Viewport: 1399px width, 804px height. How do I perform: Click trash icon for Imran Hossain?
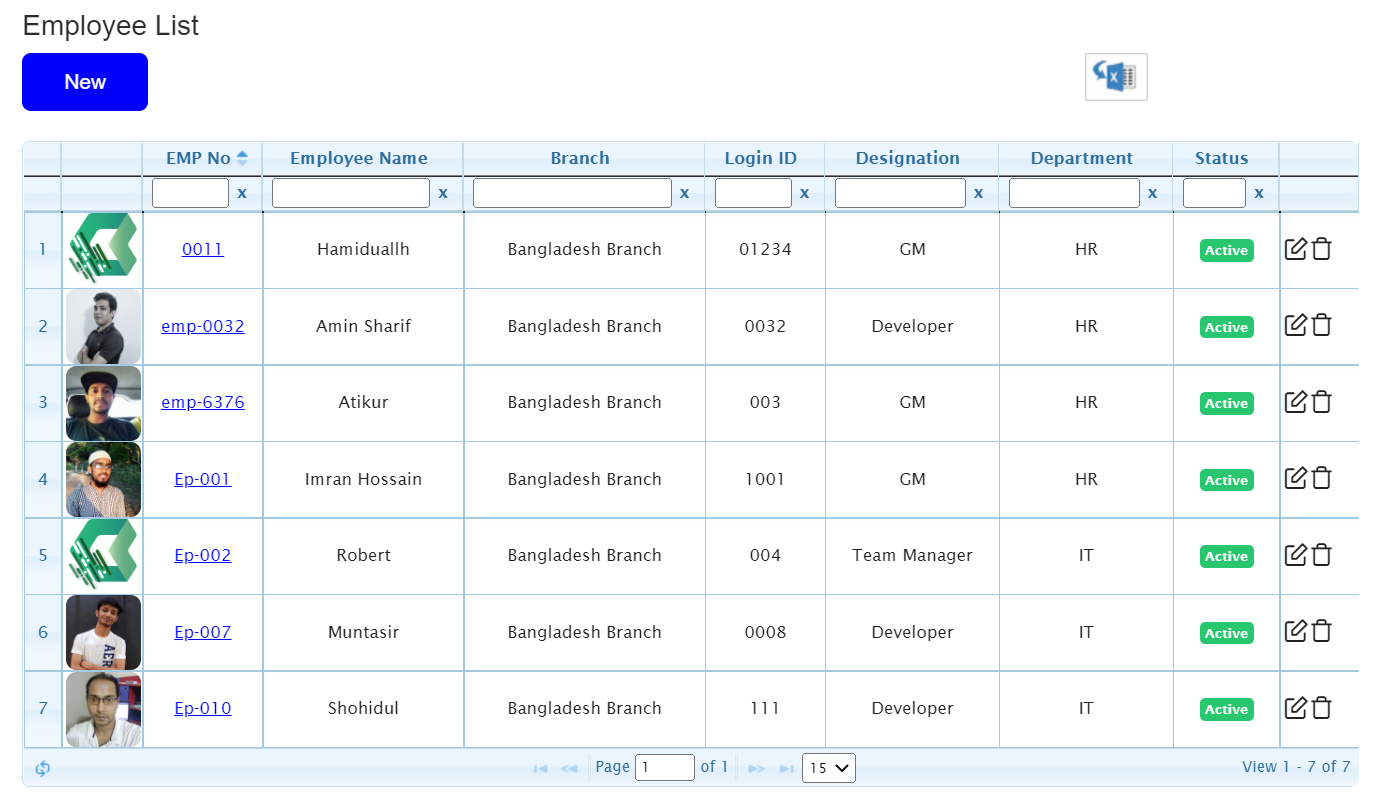[x=1322, y=478]
